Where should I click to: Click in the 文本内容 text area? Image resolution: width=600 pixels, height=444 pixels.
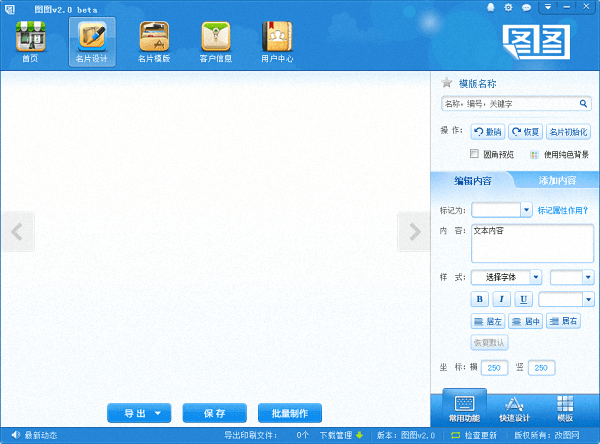tap(532, 243)
